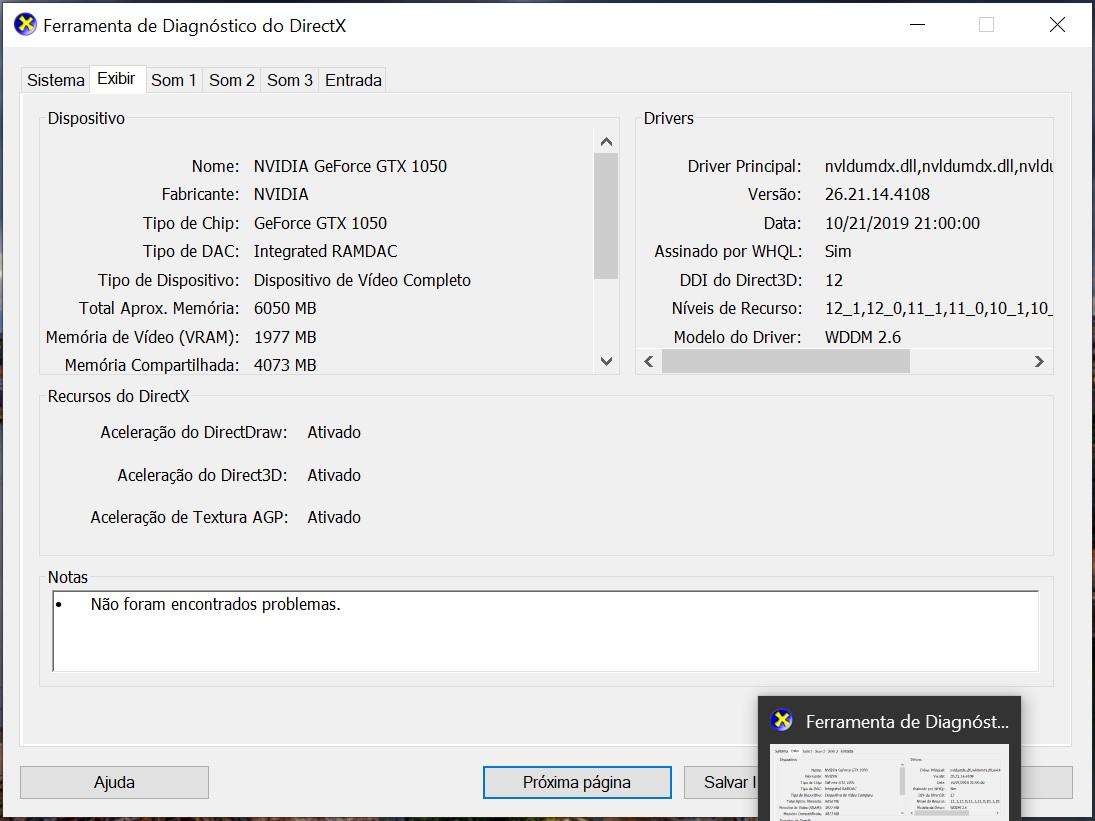Image resolution: width=1095 pixels, height=821 pixels.
Task: Click the Dispositivo vertical scrollbar thumb
Action: click(606, 216)
